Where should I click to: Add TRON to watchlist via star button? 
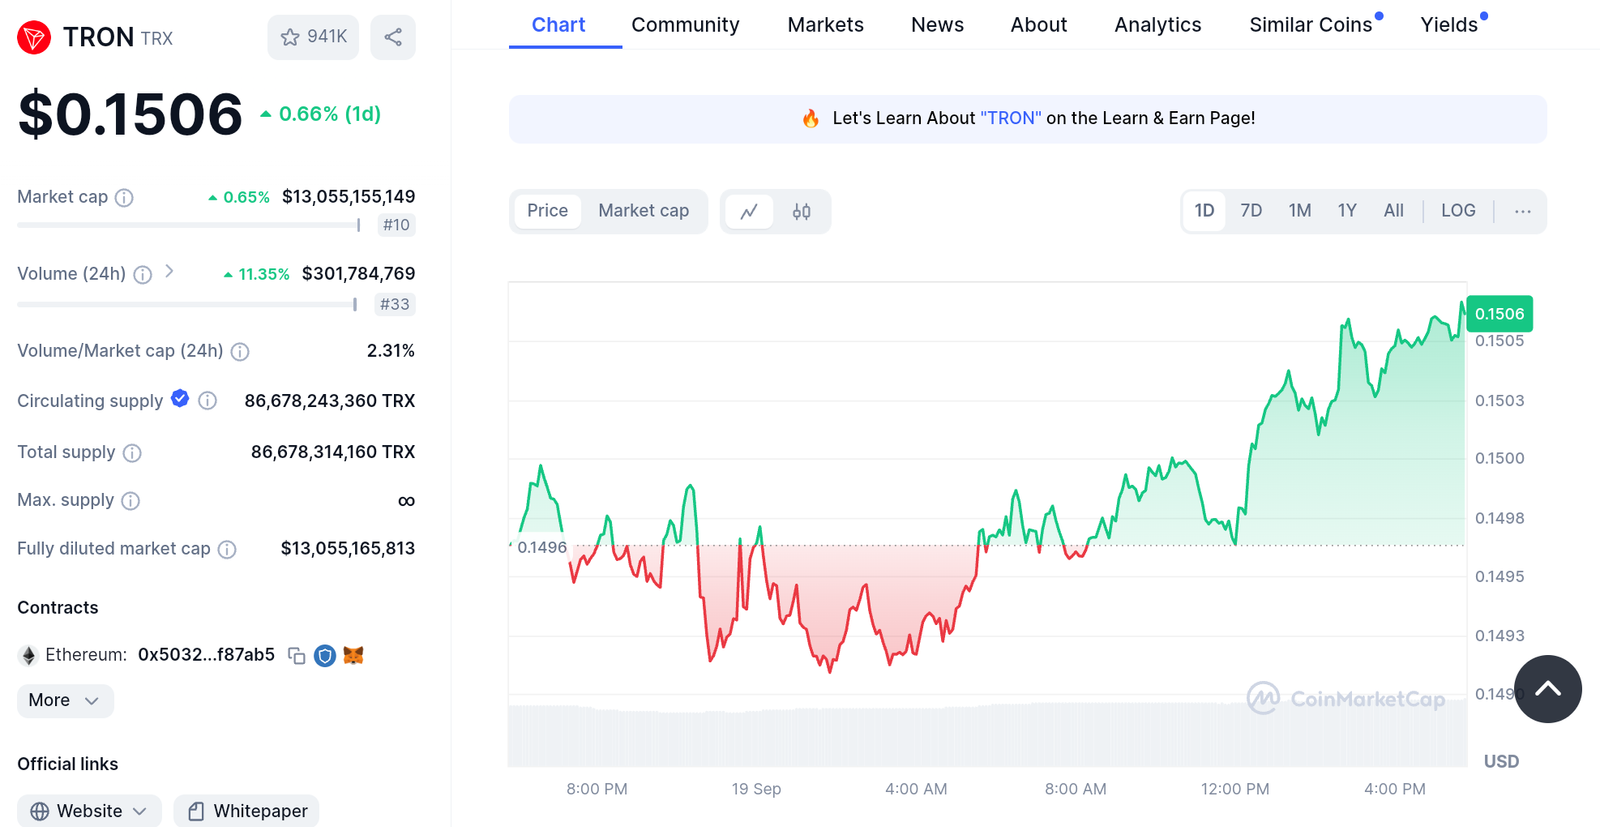(313, 37)
